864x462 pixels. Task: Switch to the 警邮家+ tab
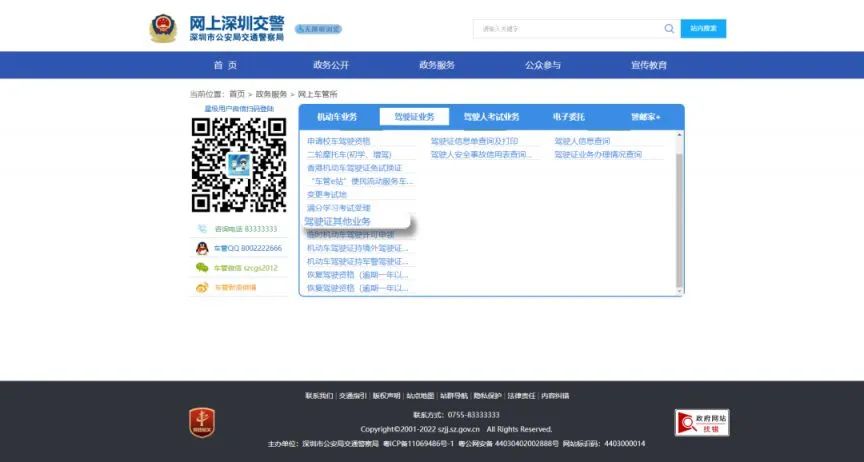pos(646,117)
